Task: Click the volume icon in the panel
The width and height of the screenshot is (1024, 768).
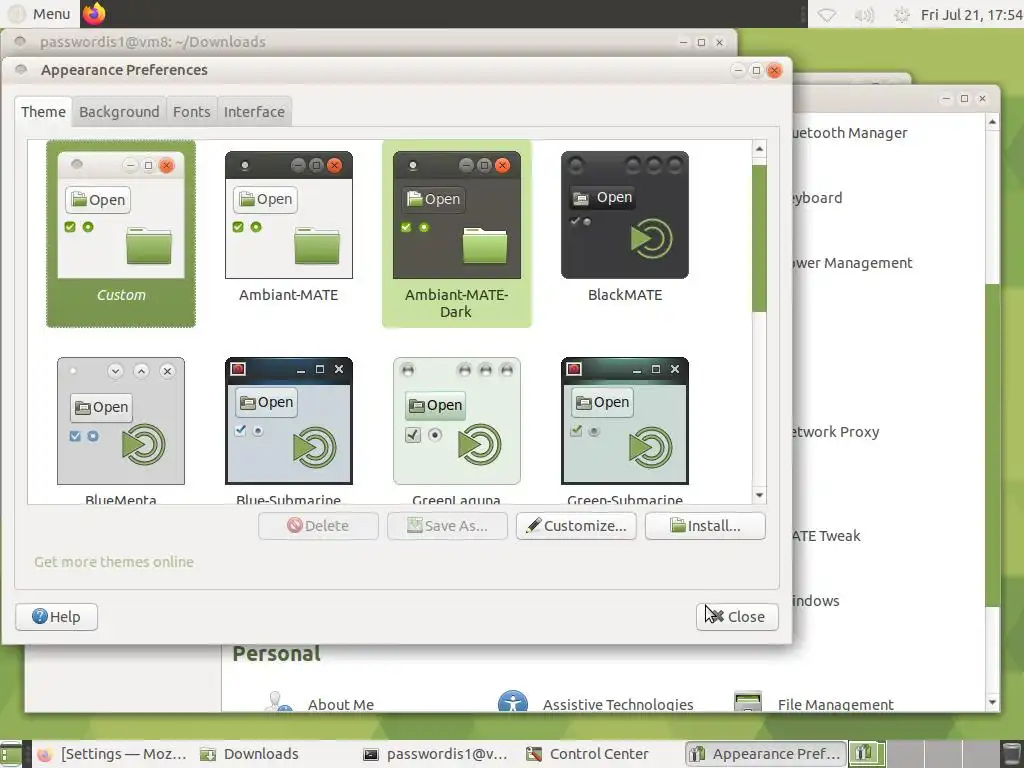Action: click(x=864, y=14)
